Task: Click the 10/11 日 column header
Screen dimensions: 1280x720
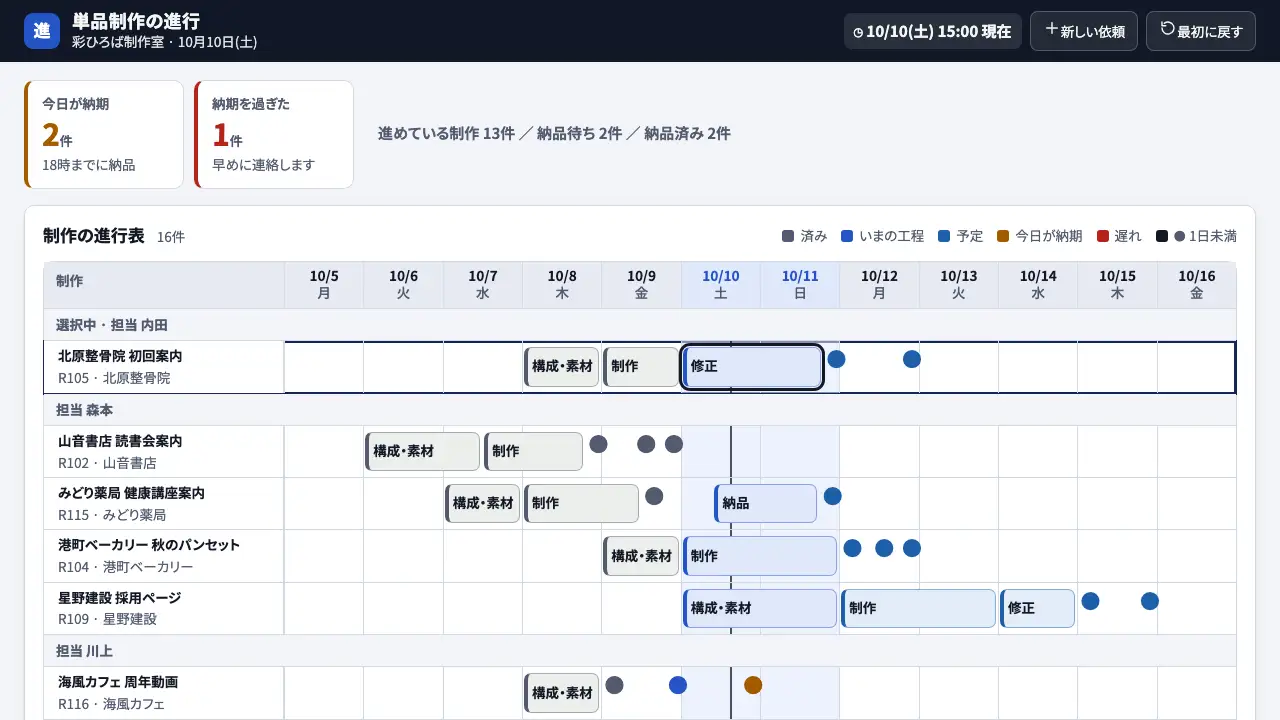Action: (800, 285)
